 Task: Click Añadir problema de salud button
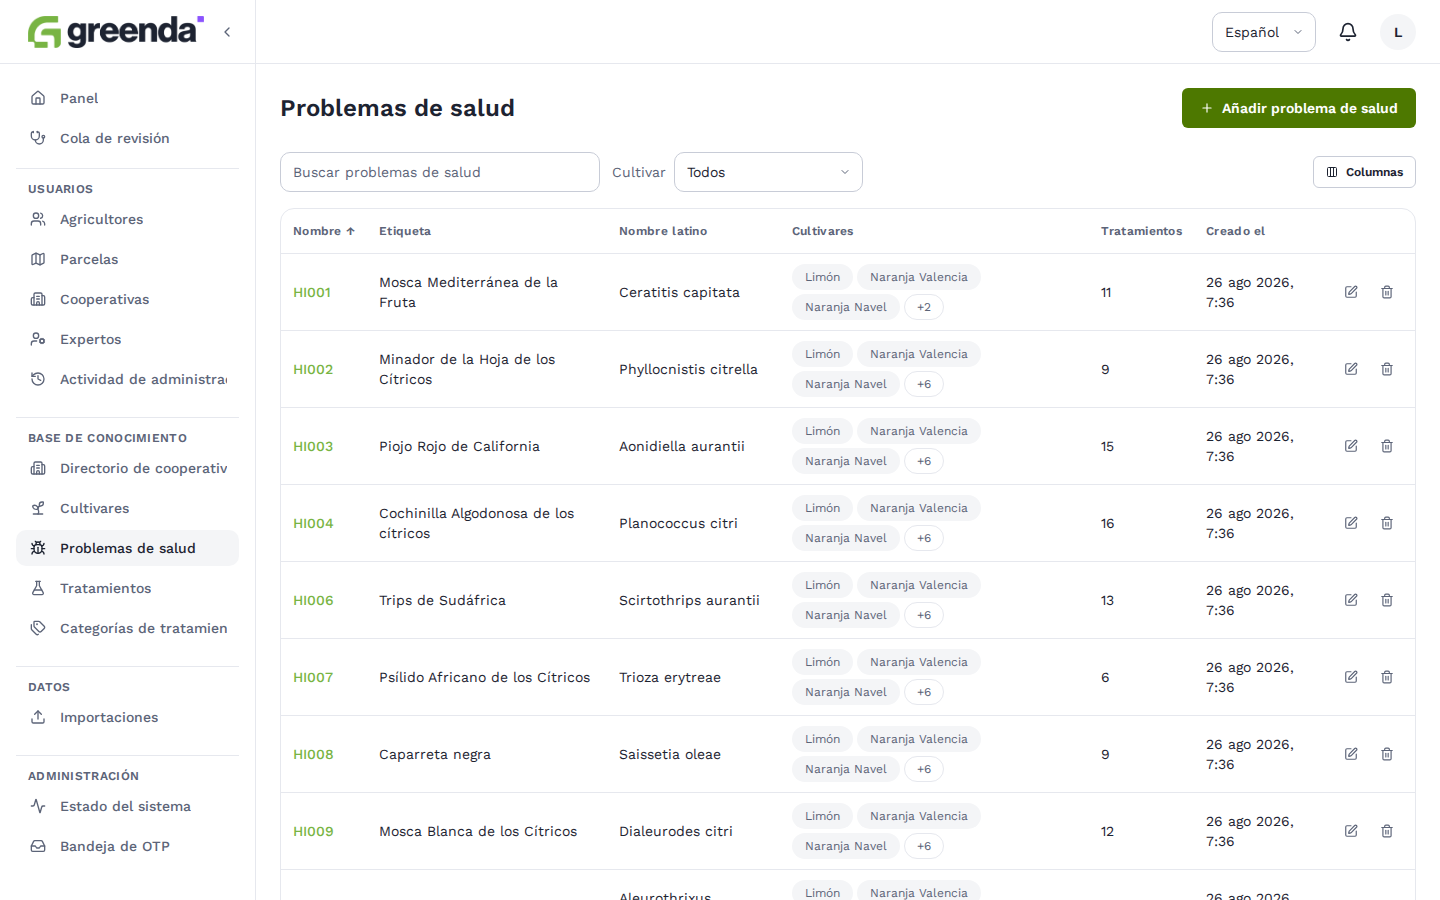[1299, 108]
